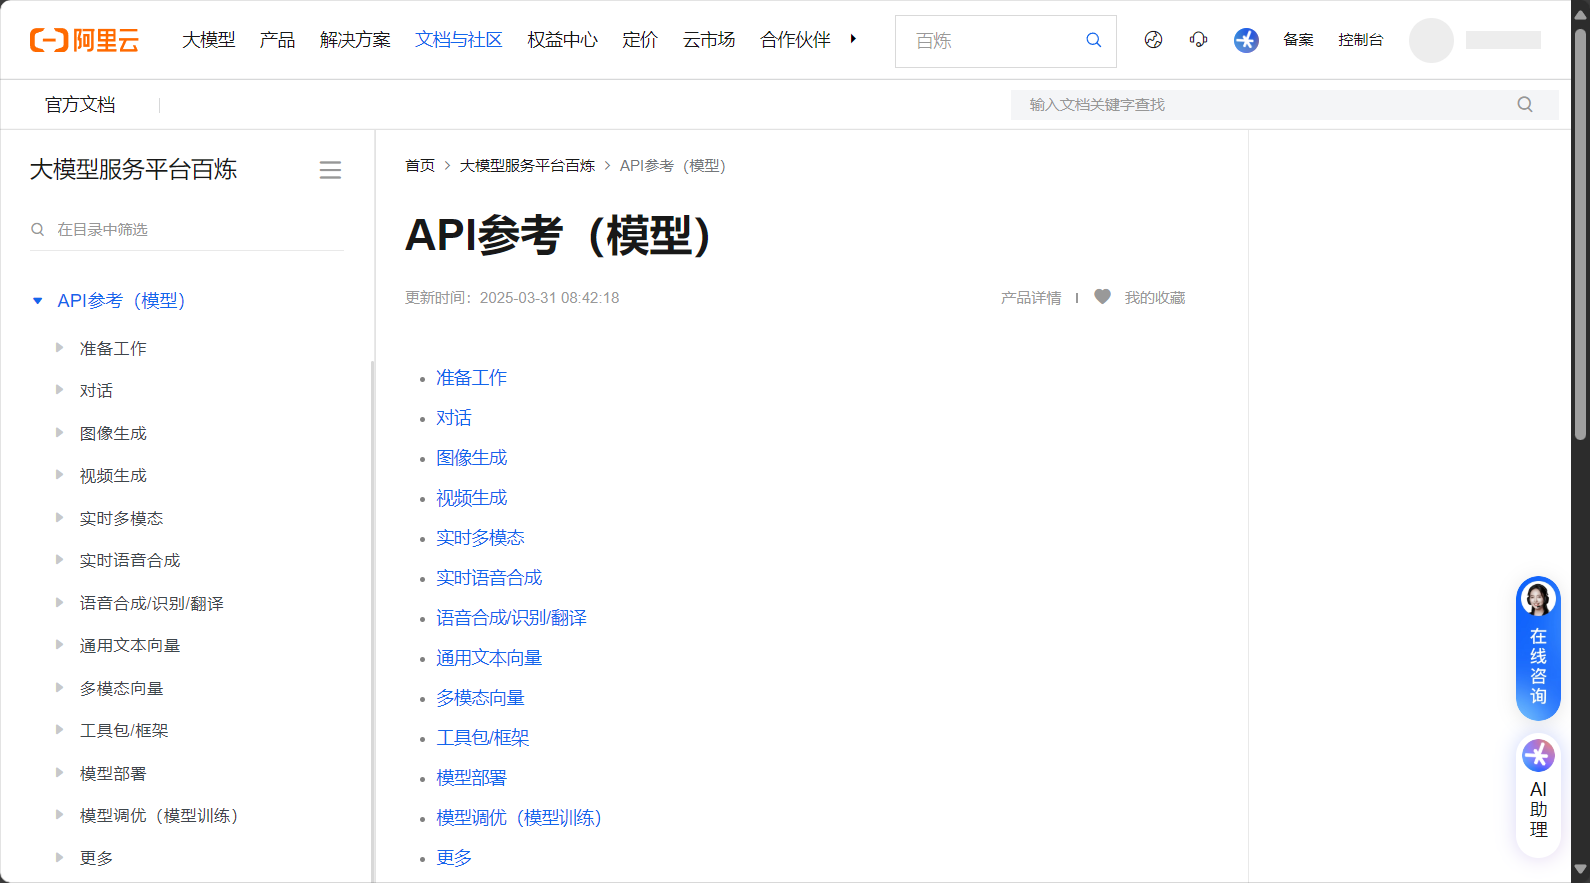Open the 多模态向量 content link

(480, 698)
